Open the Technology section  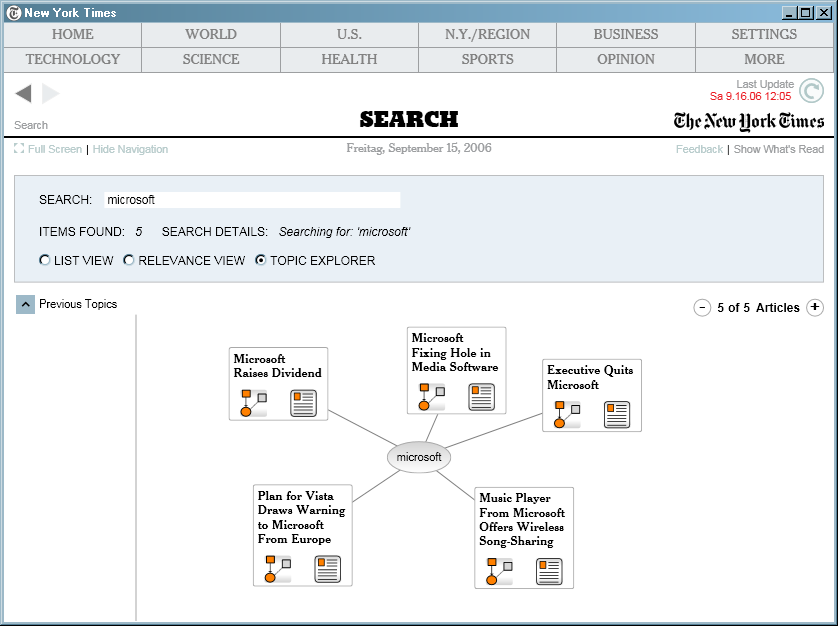pos(73,59)
